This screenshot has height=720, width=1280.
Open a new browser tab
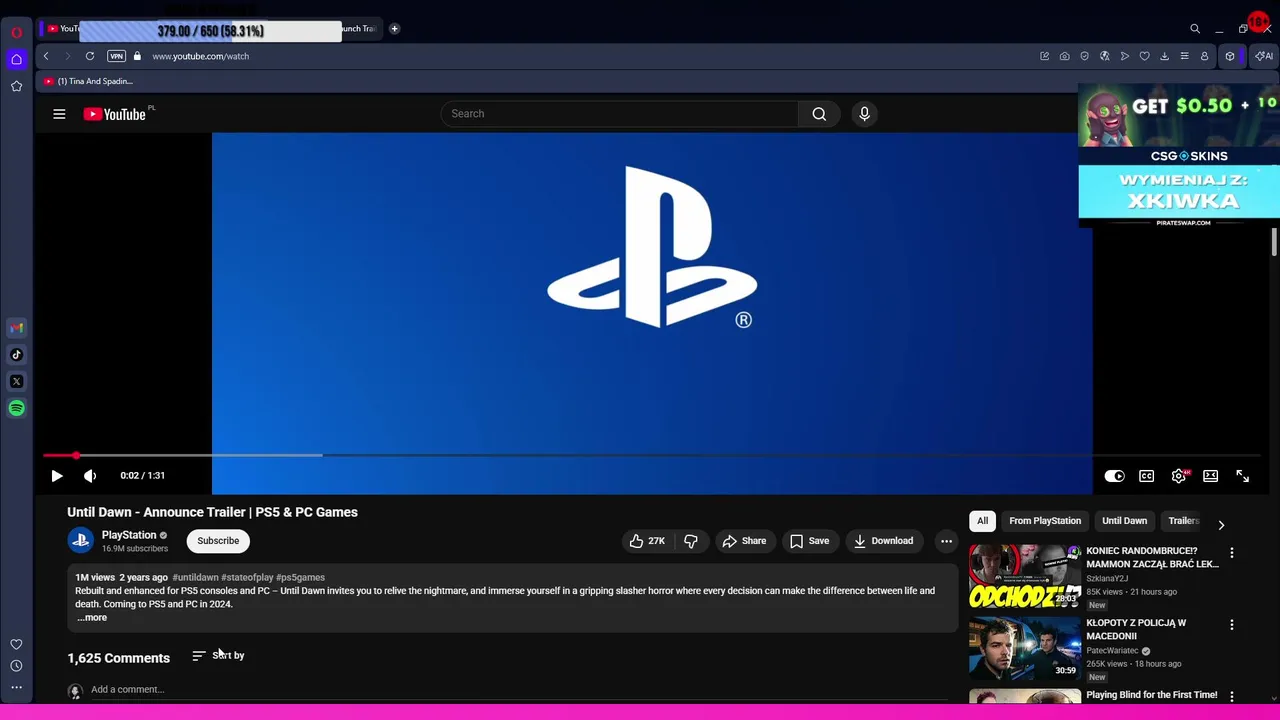[x=394, y=29]
